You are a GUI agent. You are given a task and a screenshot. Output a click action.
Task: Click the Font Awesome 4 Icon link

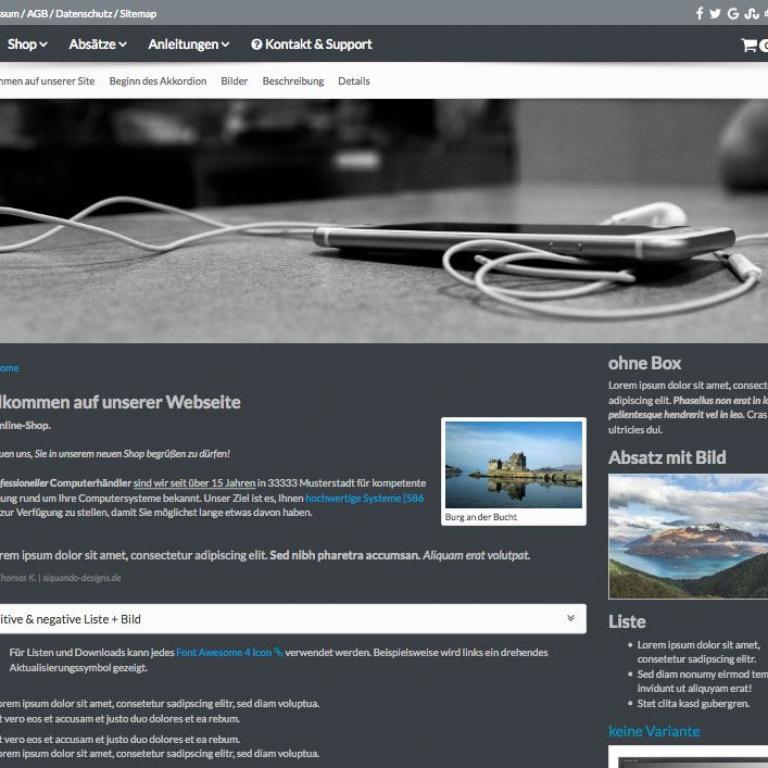(223, 653)
